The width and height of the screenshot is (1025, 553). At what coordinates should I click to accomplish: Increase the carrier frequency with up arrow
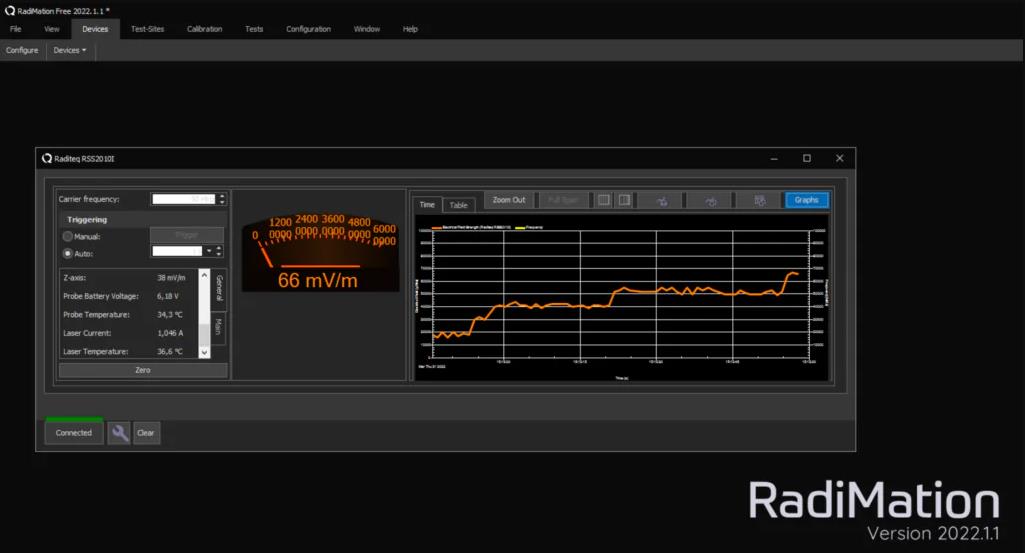tap(221, 196)
